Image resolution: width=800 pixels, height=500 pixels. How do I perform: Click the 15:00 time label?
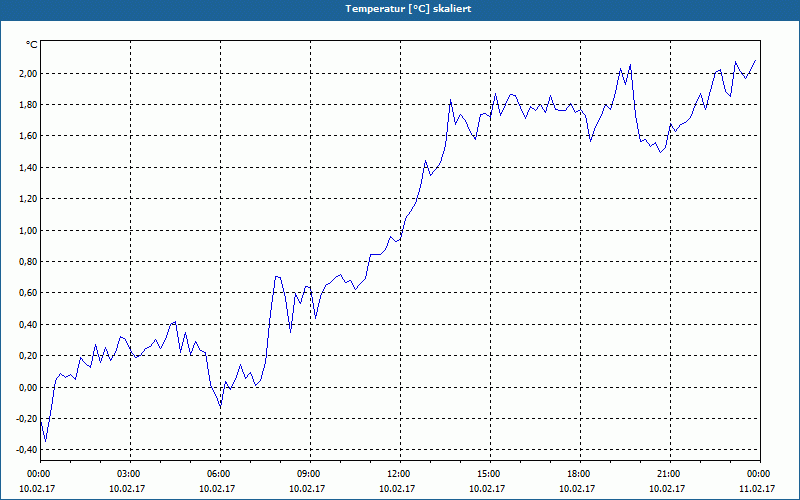point(490,474)
